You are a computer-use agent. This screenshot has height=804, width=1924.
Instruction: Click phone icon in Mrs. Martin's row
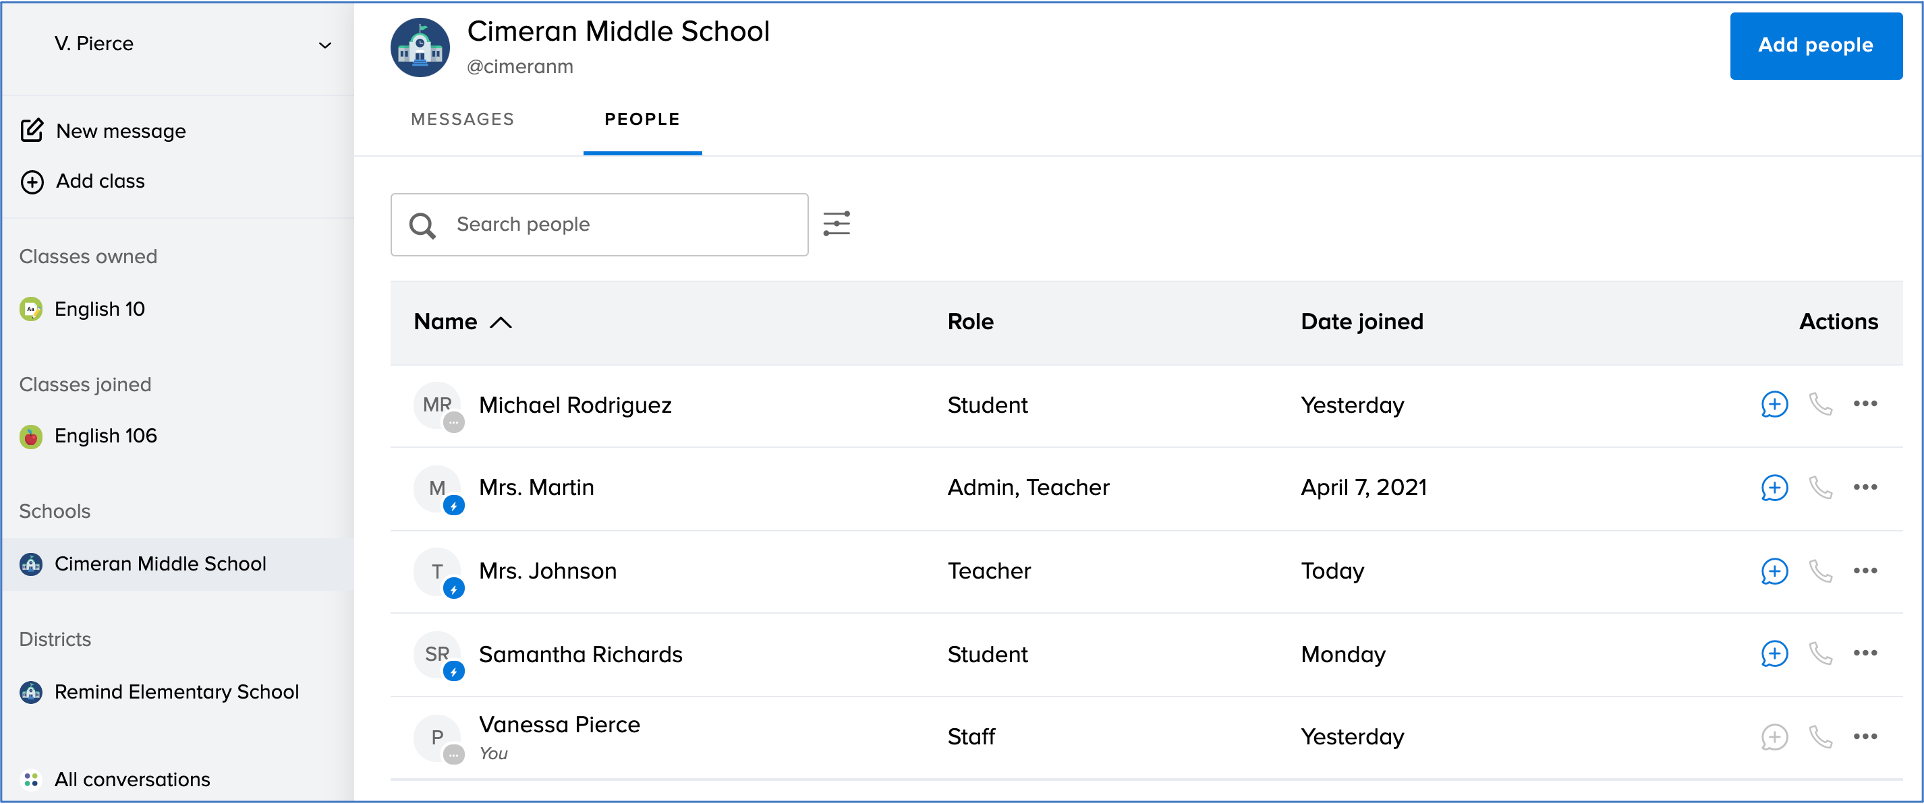[1820, 488]
